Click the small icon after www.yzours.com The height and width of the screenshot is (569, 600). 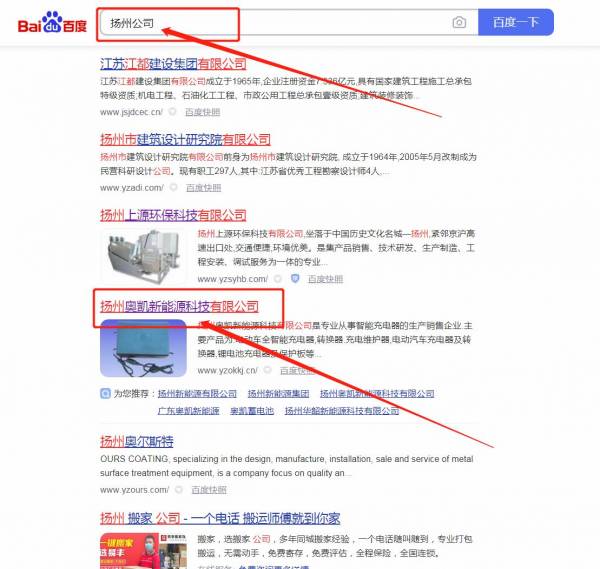pos(179,489)
